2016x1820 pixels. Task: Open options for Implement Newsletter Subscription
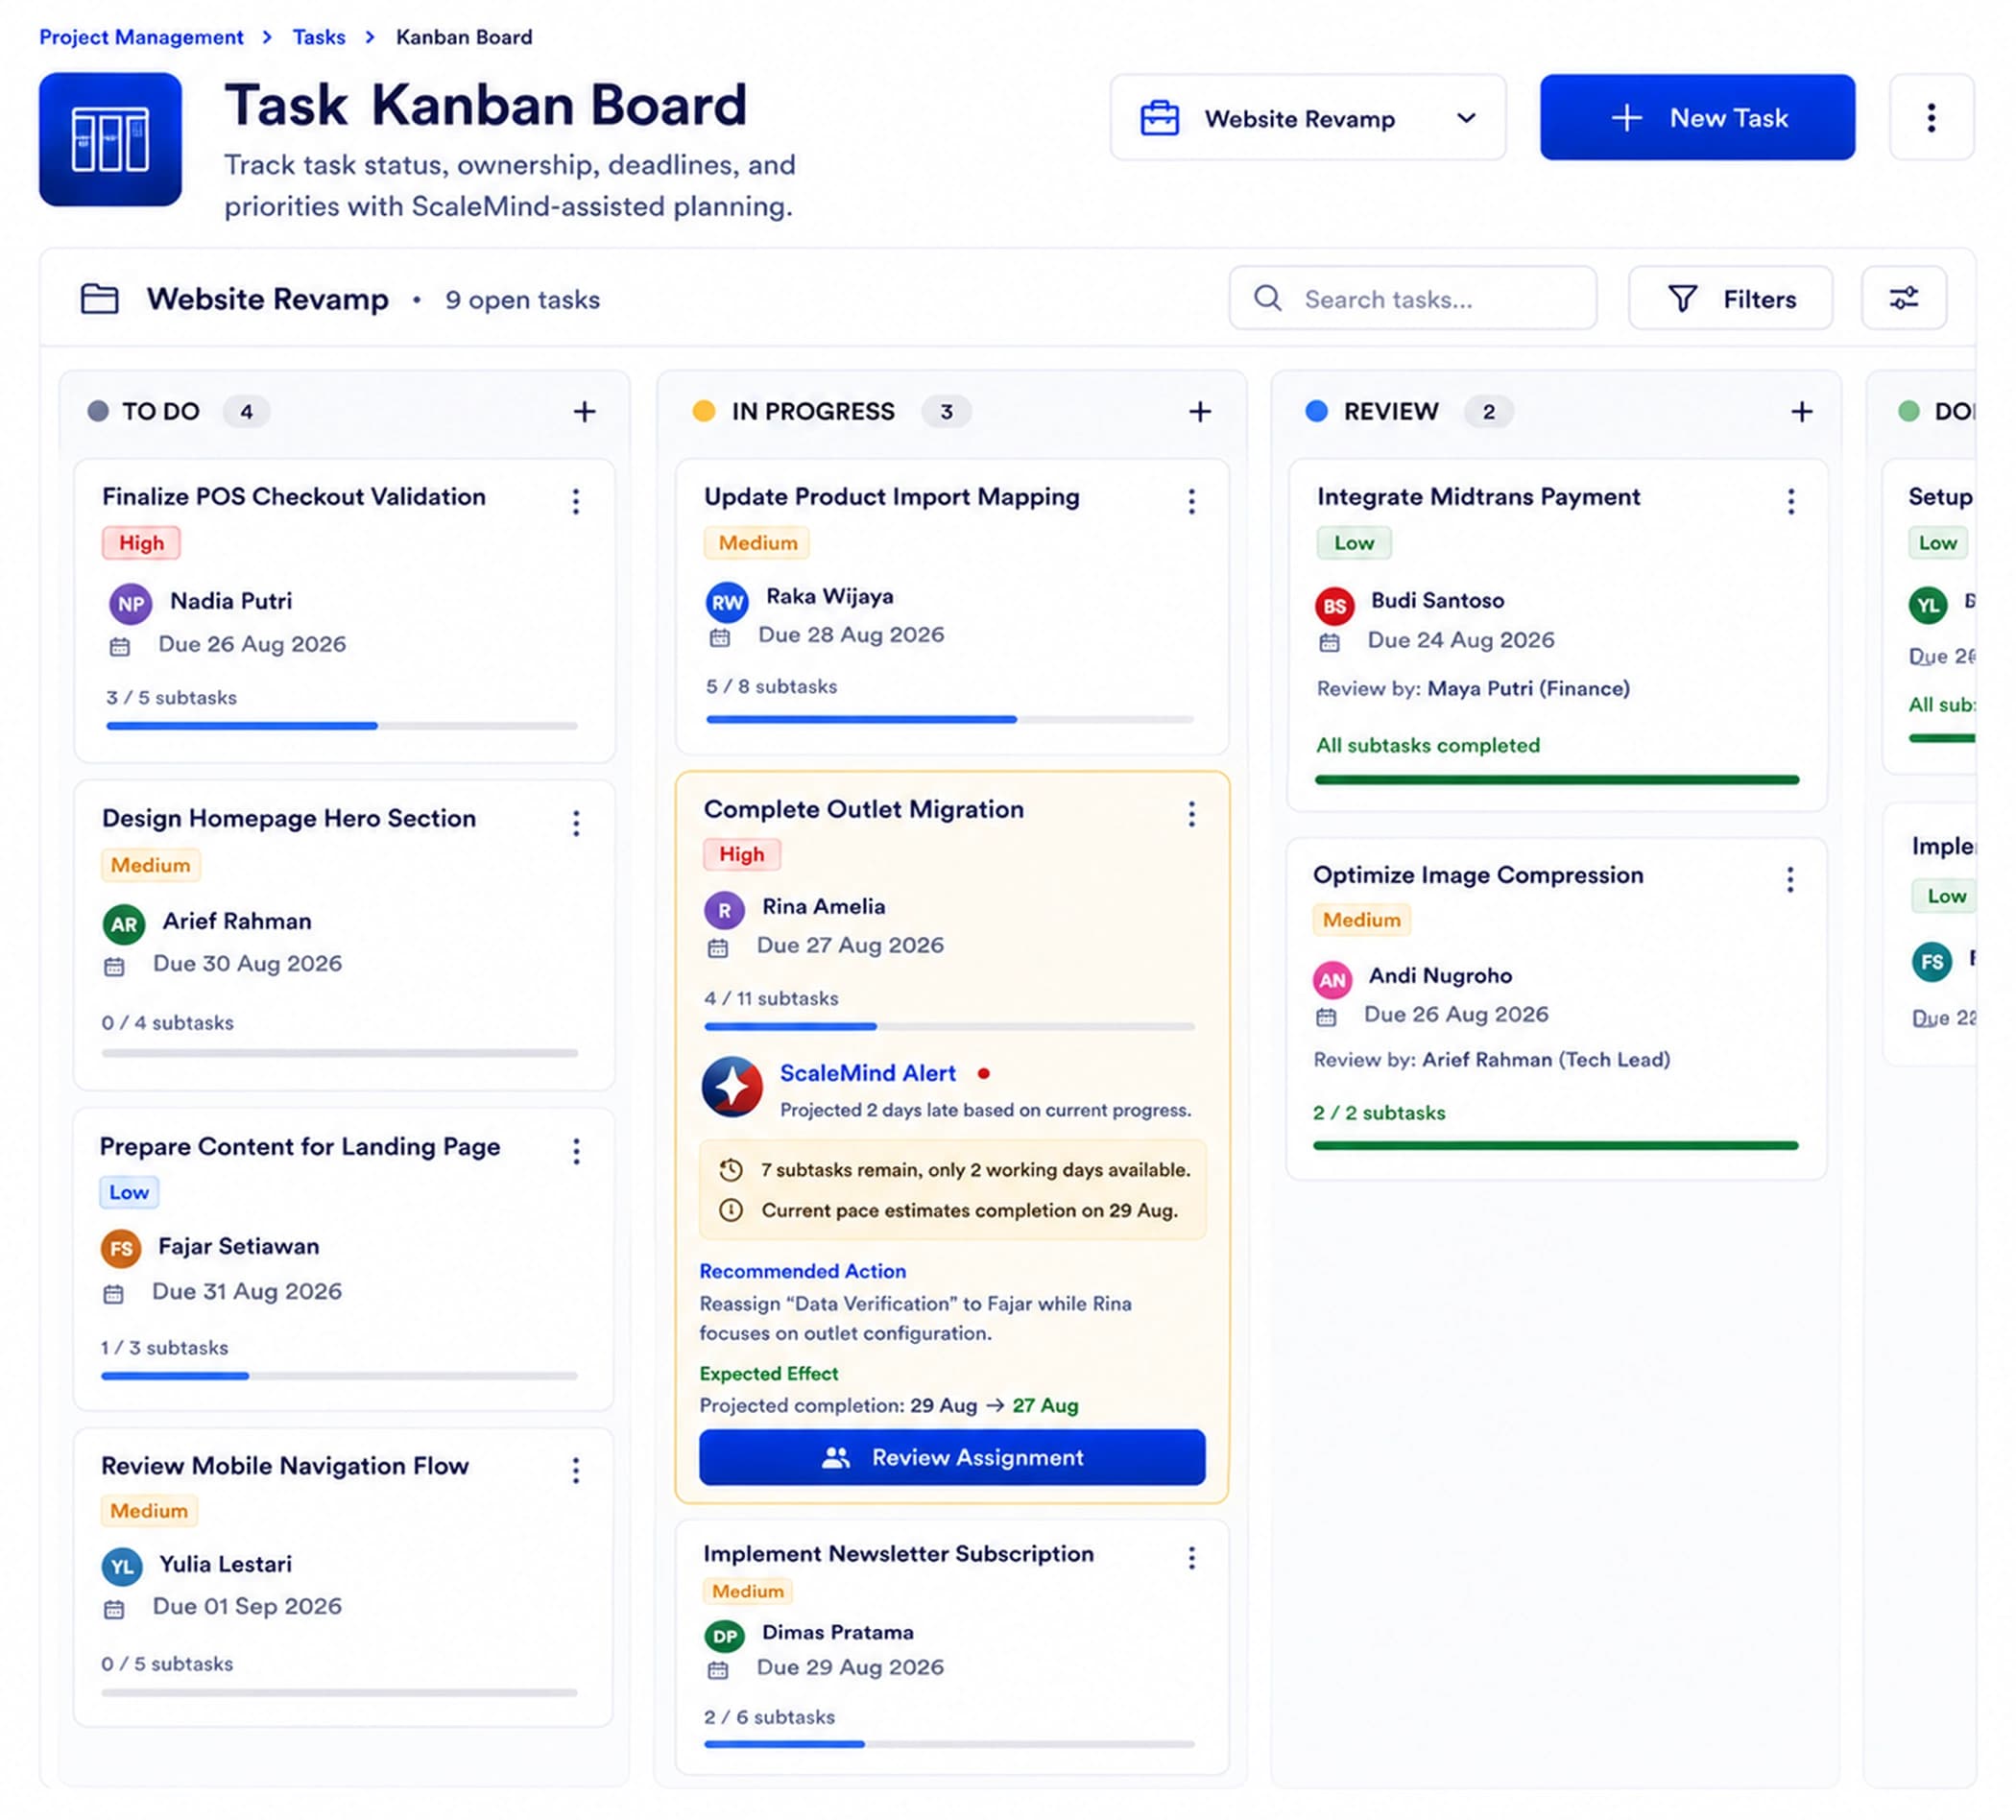pos(1191,1558)
